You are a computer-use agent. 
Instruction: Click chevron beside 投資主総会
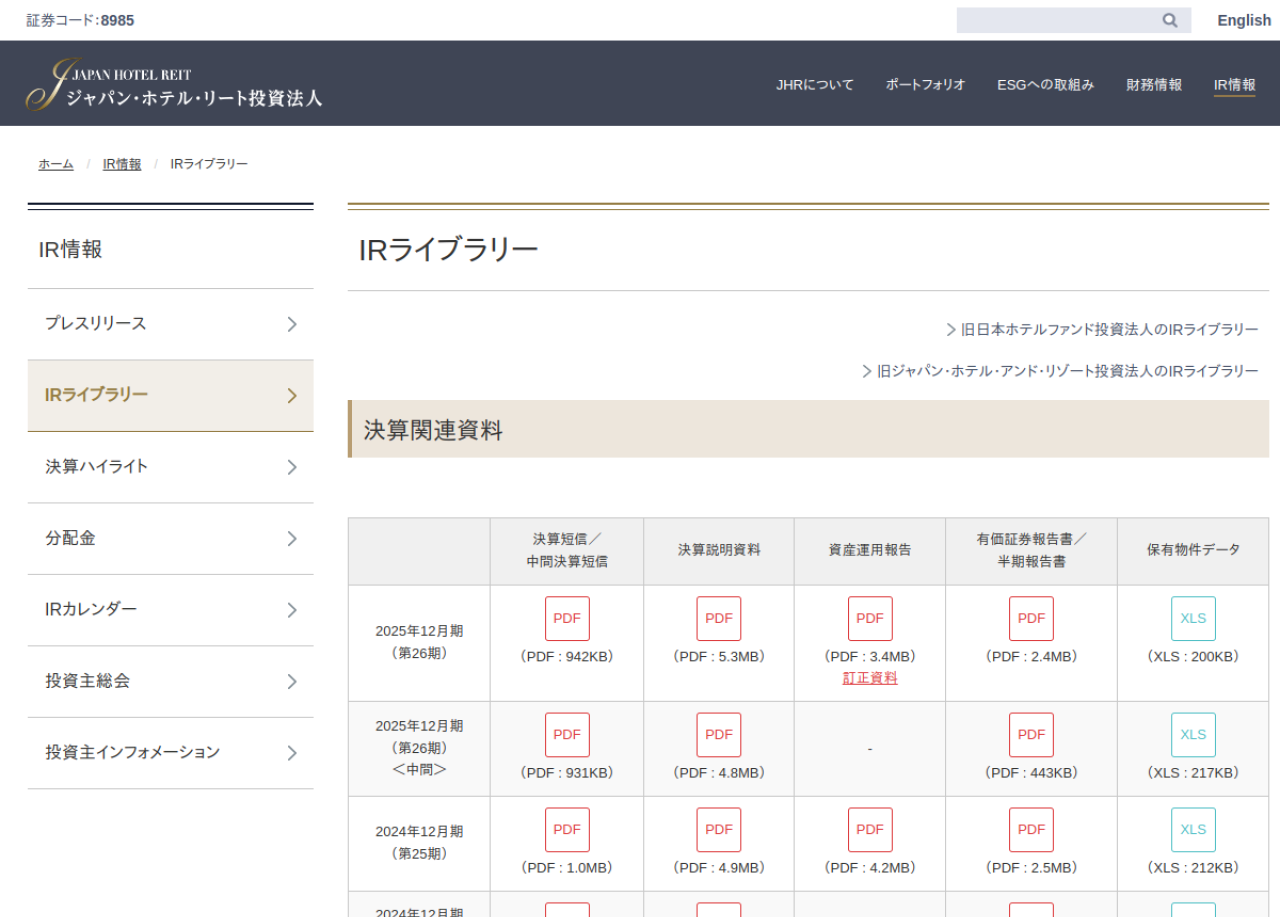(x=292, y=681)
